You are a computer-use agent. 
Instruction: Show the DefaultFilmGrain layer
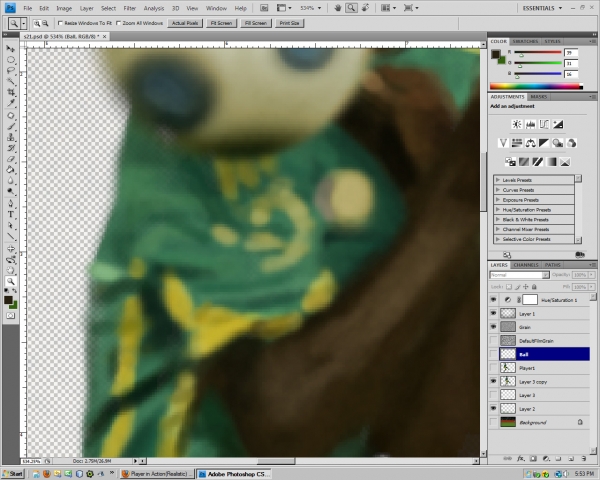(493, 341)
